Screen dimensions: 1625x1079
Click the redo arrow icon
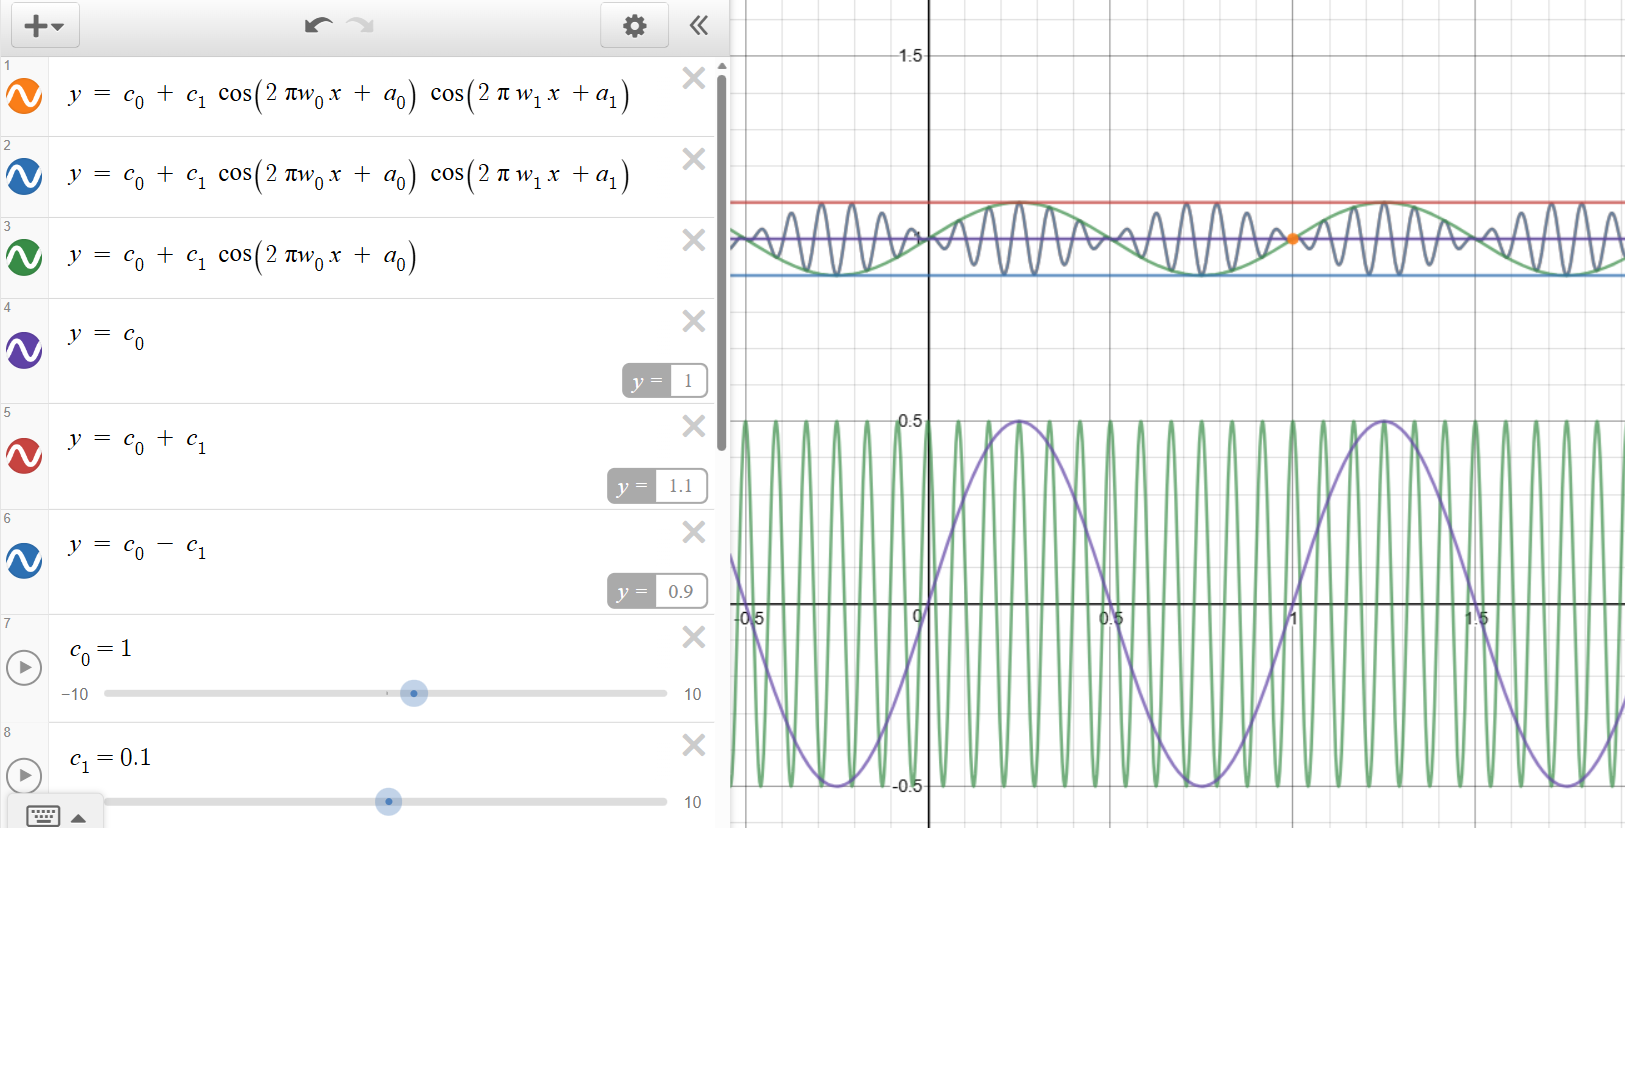coord(360,25)
